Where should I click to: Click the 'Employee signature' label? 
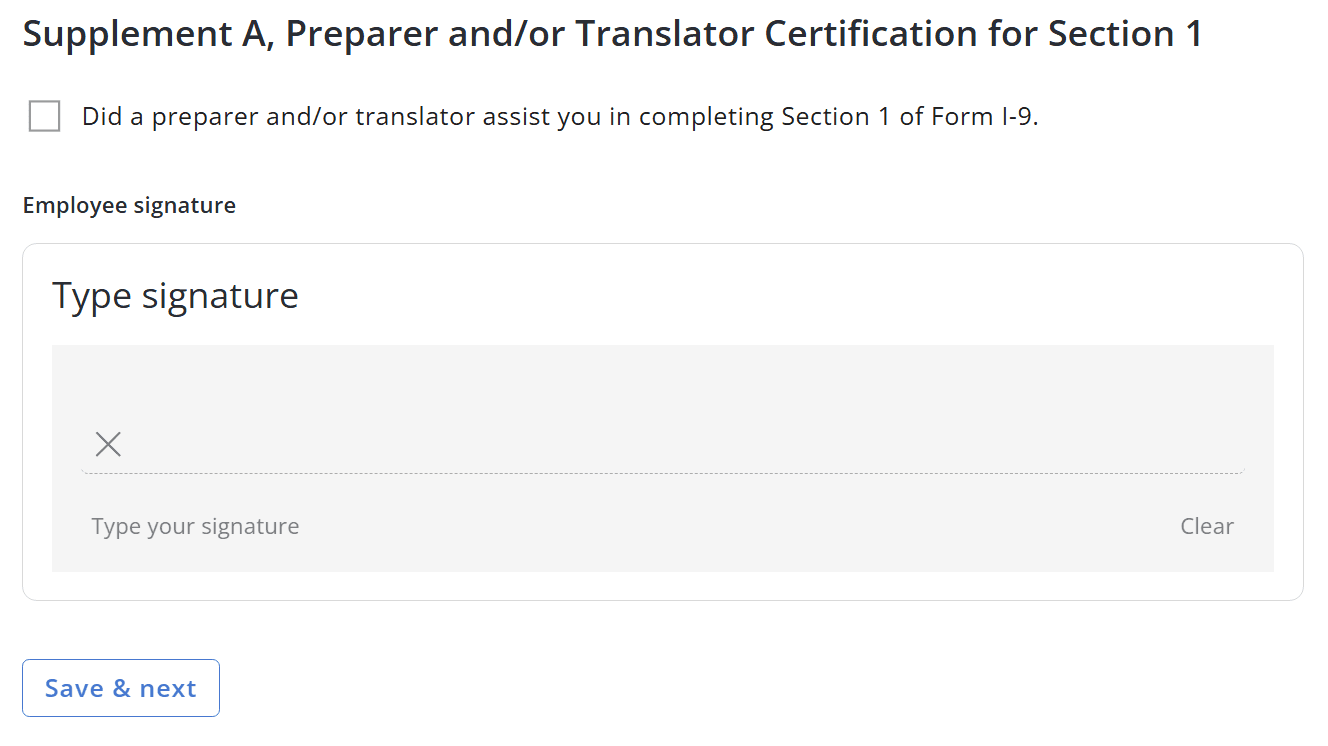tap(129, 206)
